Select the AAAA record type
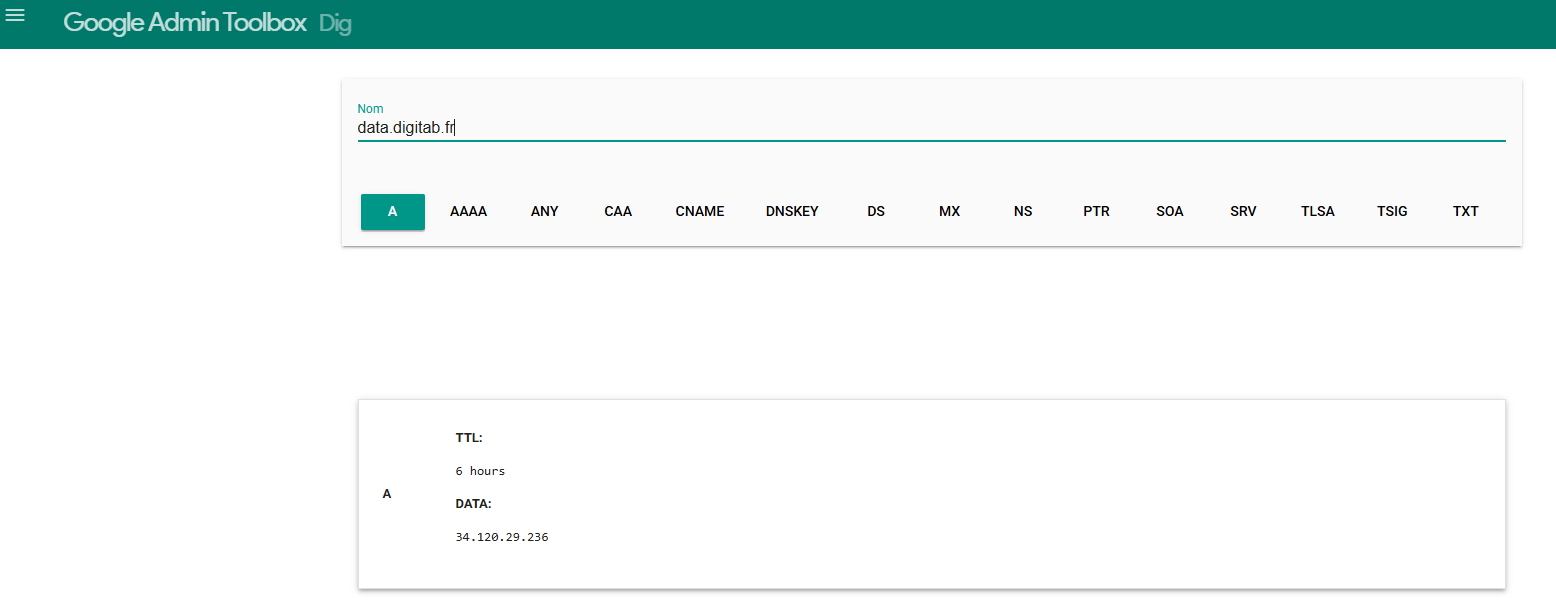This screenshot has height=609, width=1556. (x=468, y=212)
